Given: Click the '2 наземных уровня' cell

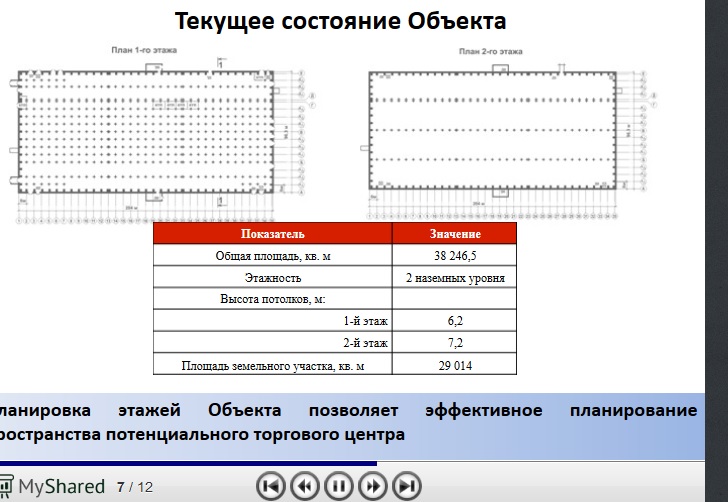Looking at the screenshot, I should [x=455, y=278].
